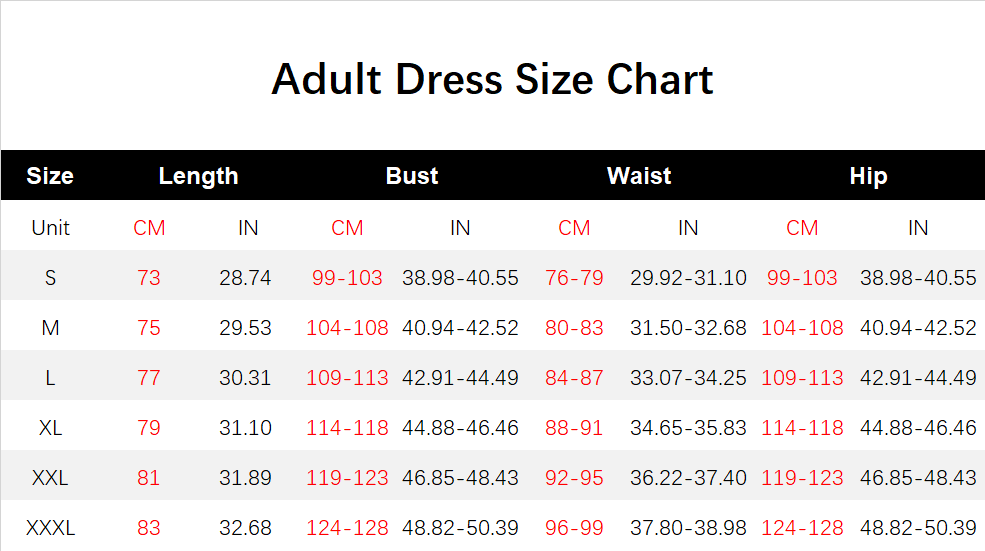Select the Hip column header

[868, 176]
